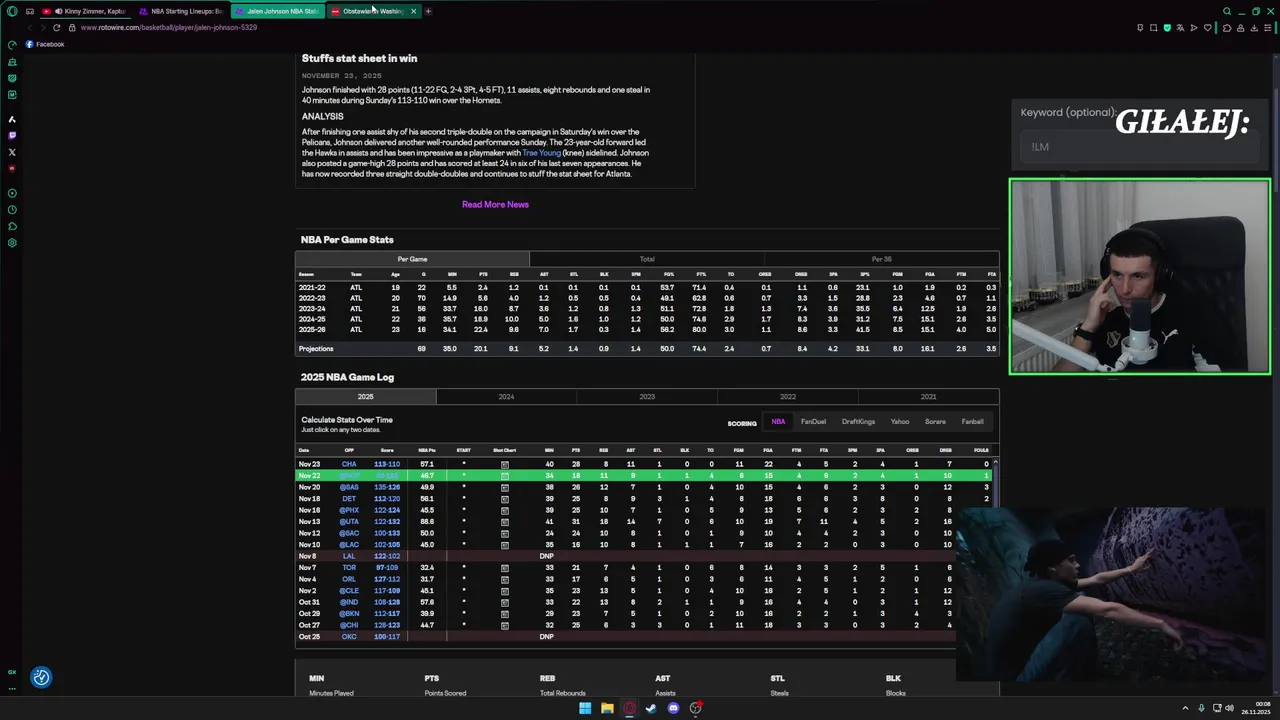The width and height of the screenshot is (1280, 720).
Task: Choose FanDuel scoring option
Action: (813, 422)
